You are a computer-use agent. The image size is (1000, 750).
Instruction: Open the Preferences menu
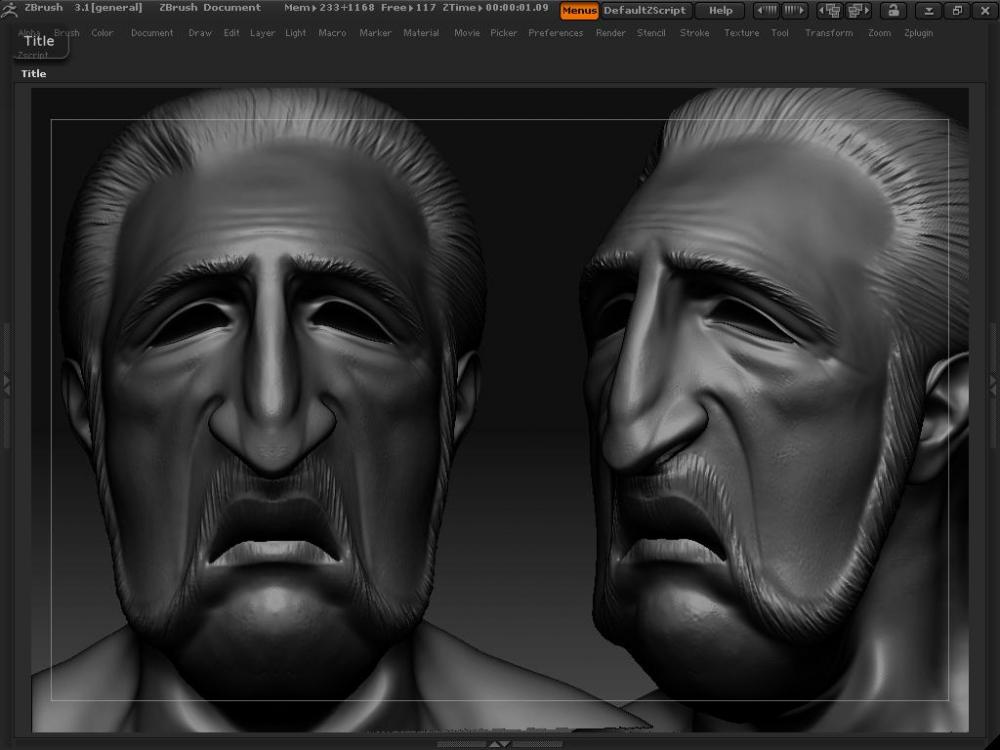pos(555,33)
